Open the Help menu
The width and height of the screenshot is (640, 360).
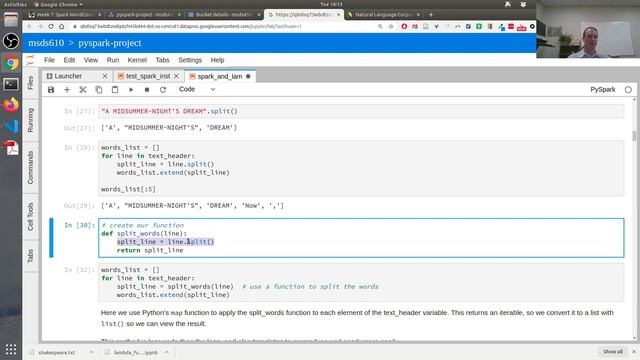(218, 60)
